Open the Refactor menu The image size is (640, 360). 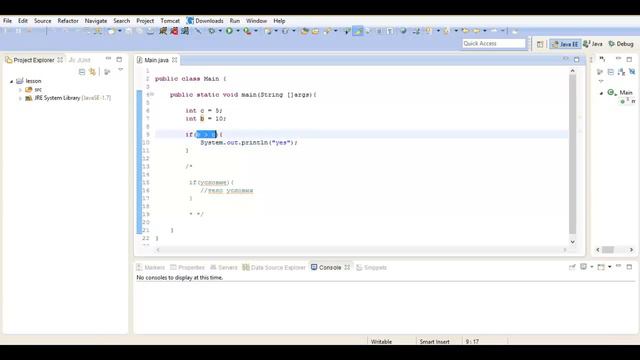click(68, 21)
